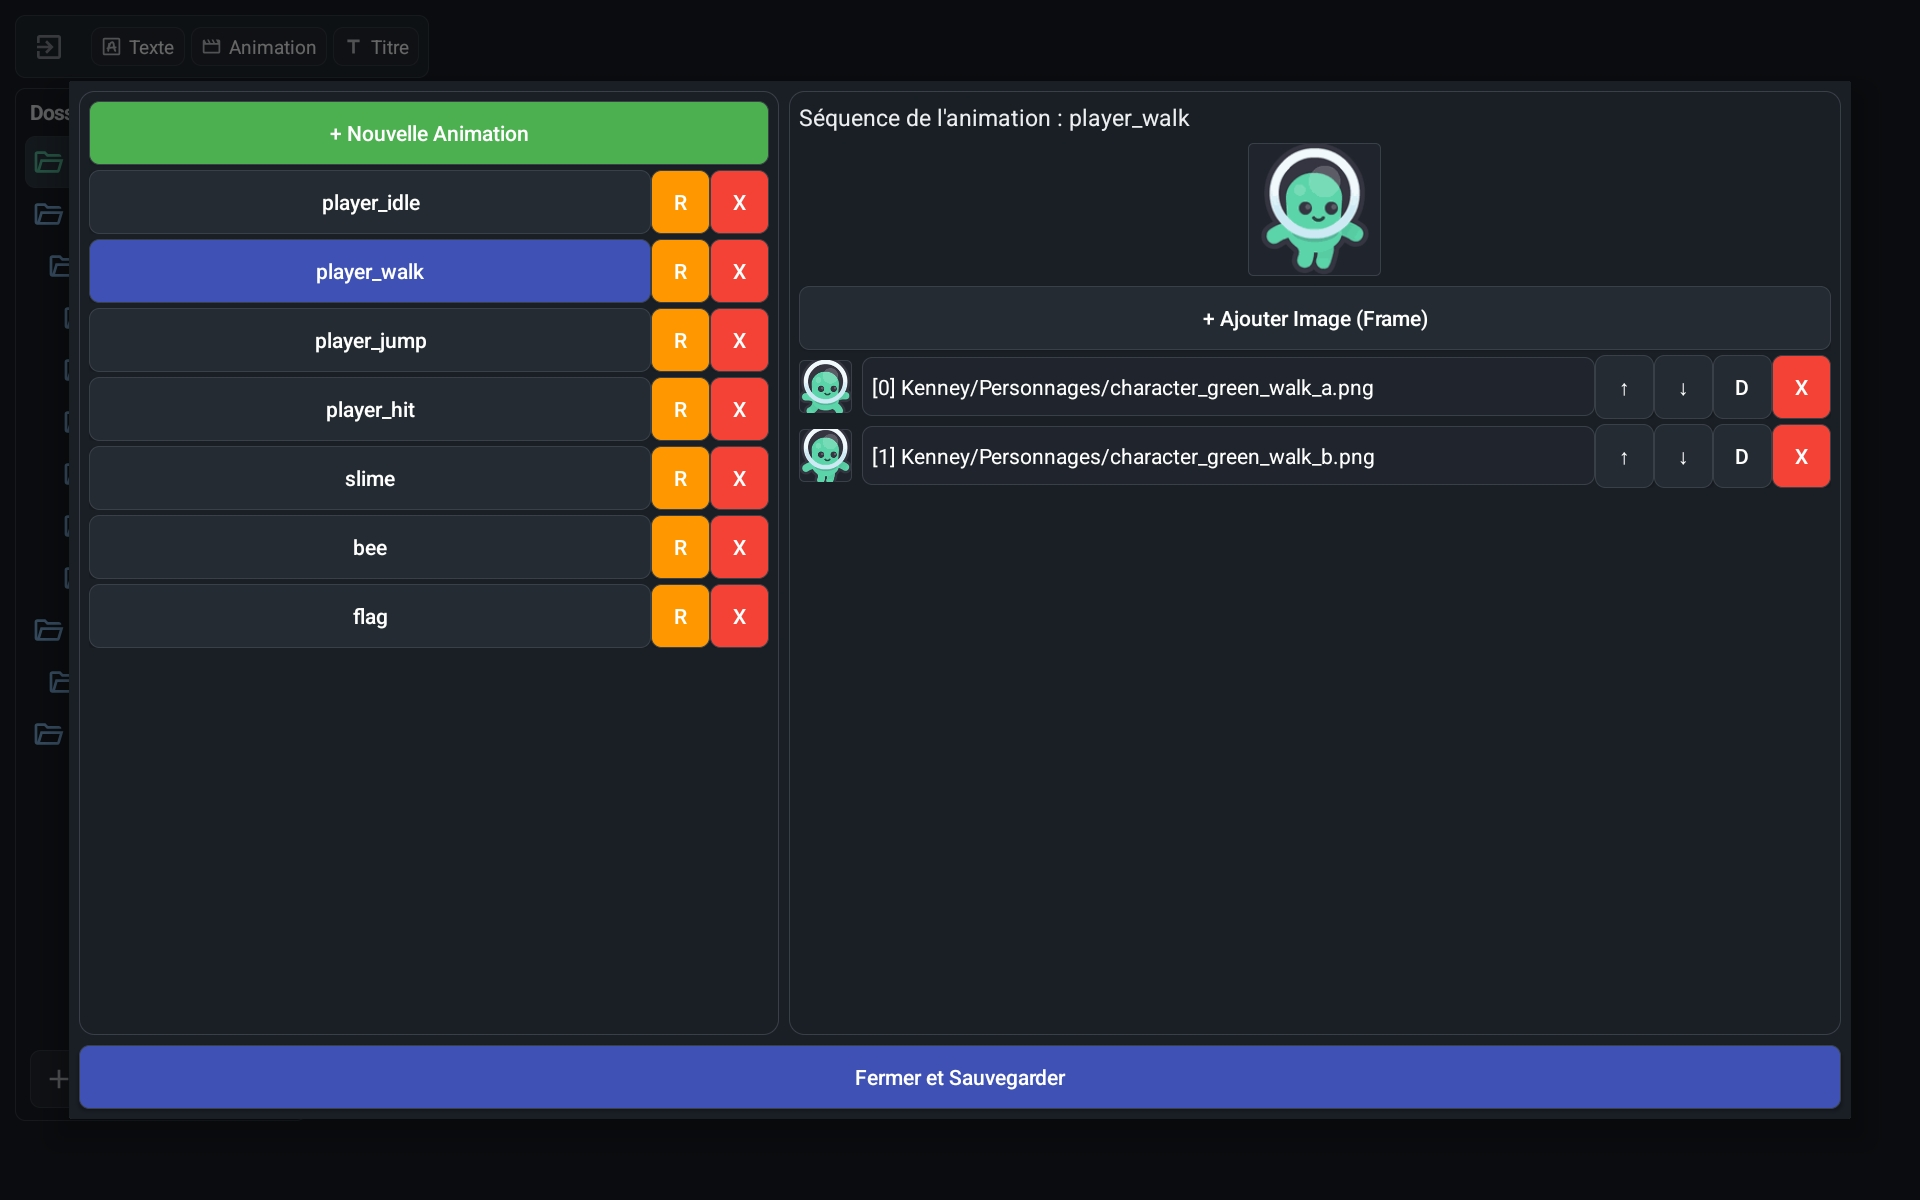The height and width of the screenshot is (1200, 1920).
Task: Delete slime with its X button
Action: (739, 478)
